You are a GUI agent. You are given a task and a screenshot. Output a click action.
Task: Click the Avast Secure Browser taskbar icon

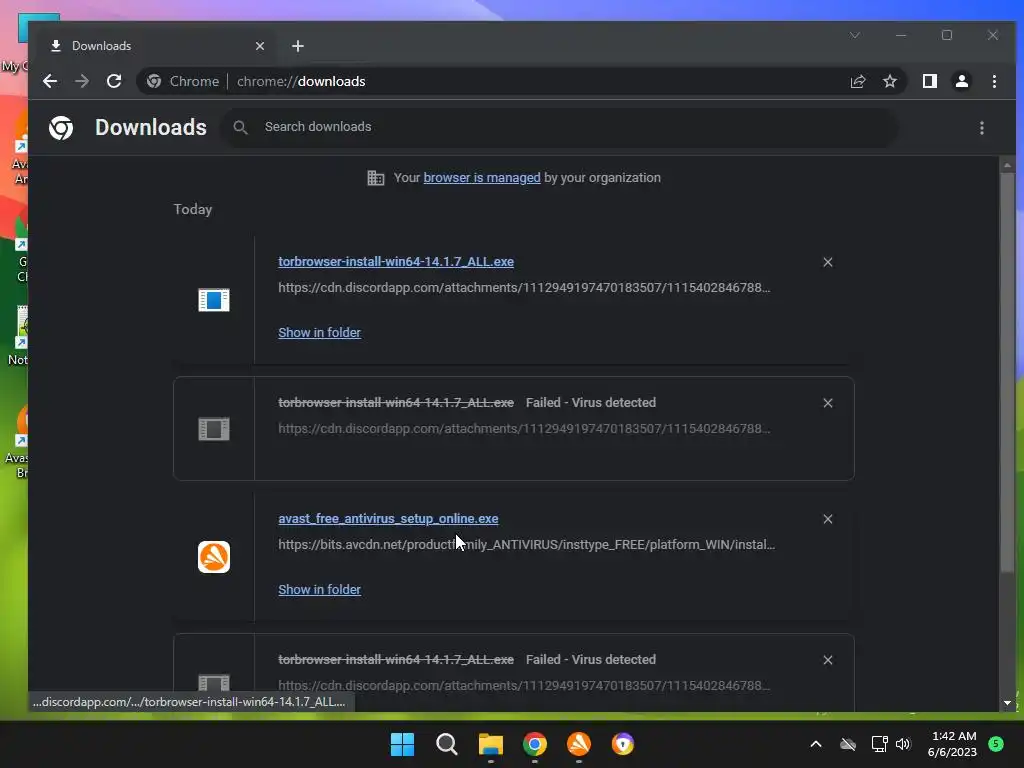pyautogui.click(x=622, y=744)
